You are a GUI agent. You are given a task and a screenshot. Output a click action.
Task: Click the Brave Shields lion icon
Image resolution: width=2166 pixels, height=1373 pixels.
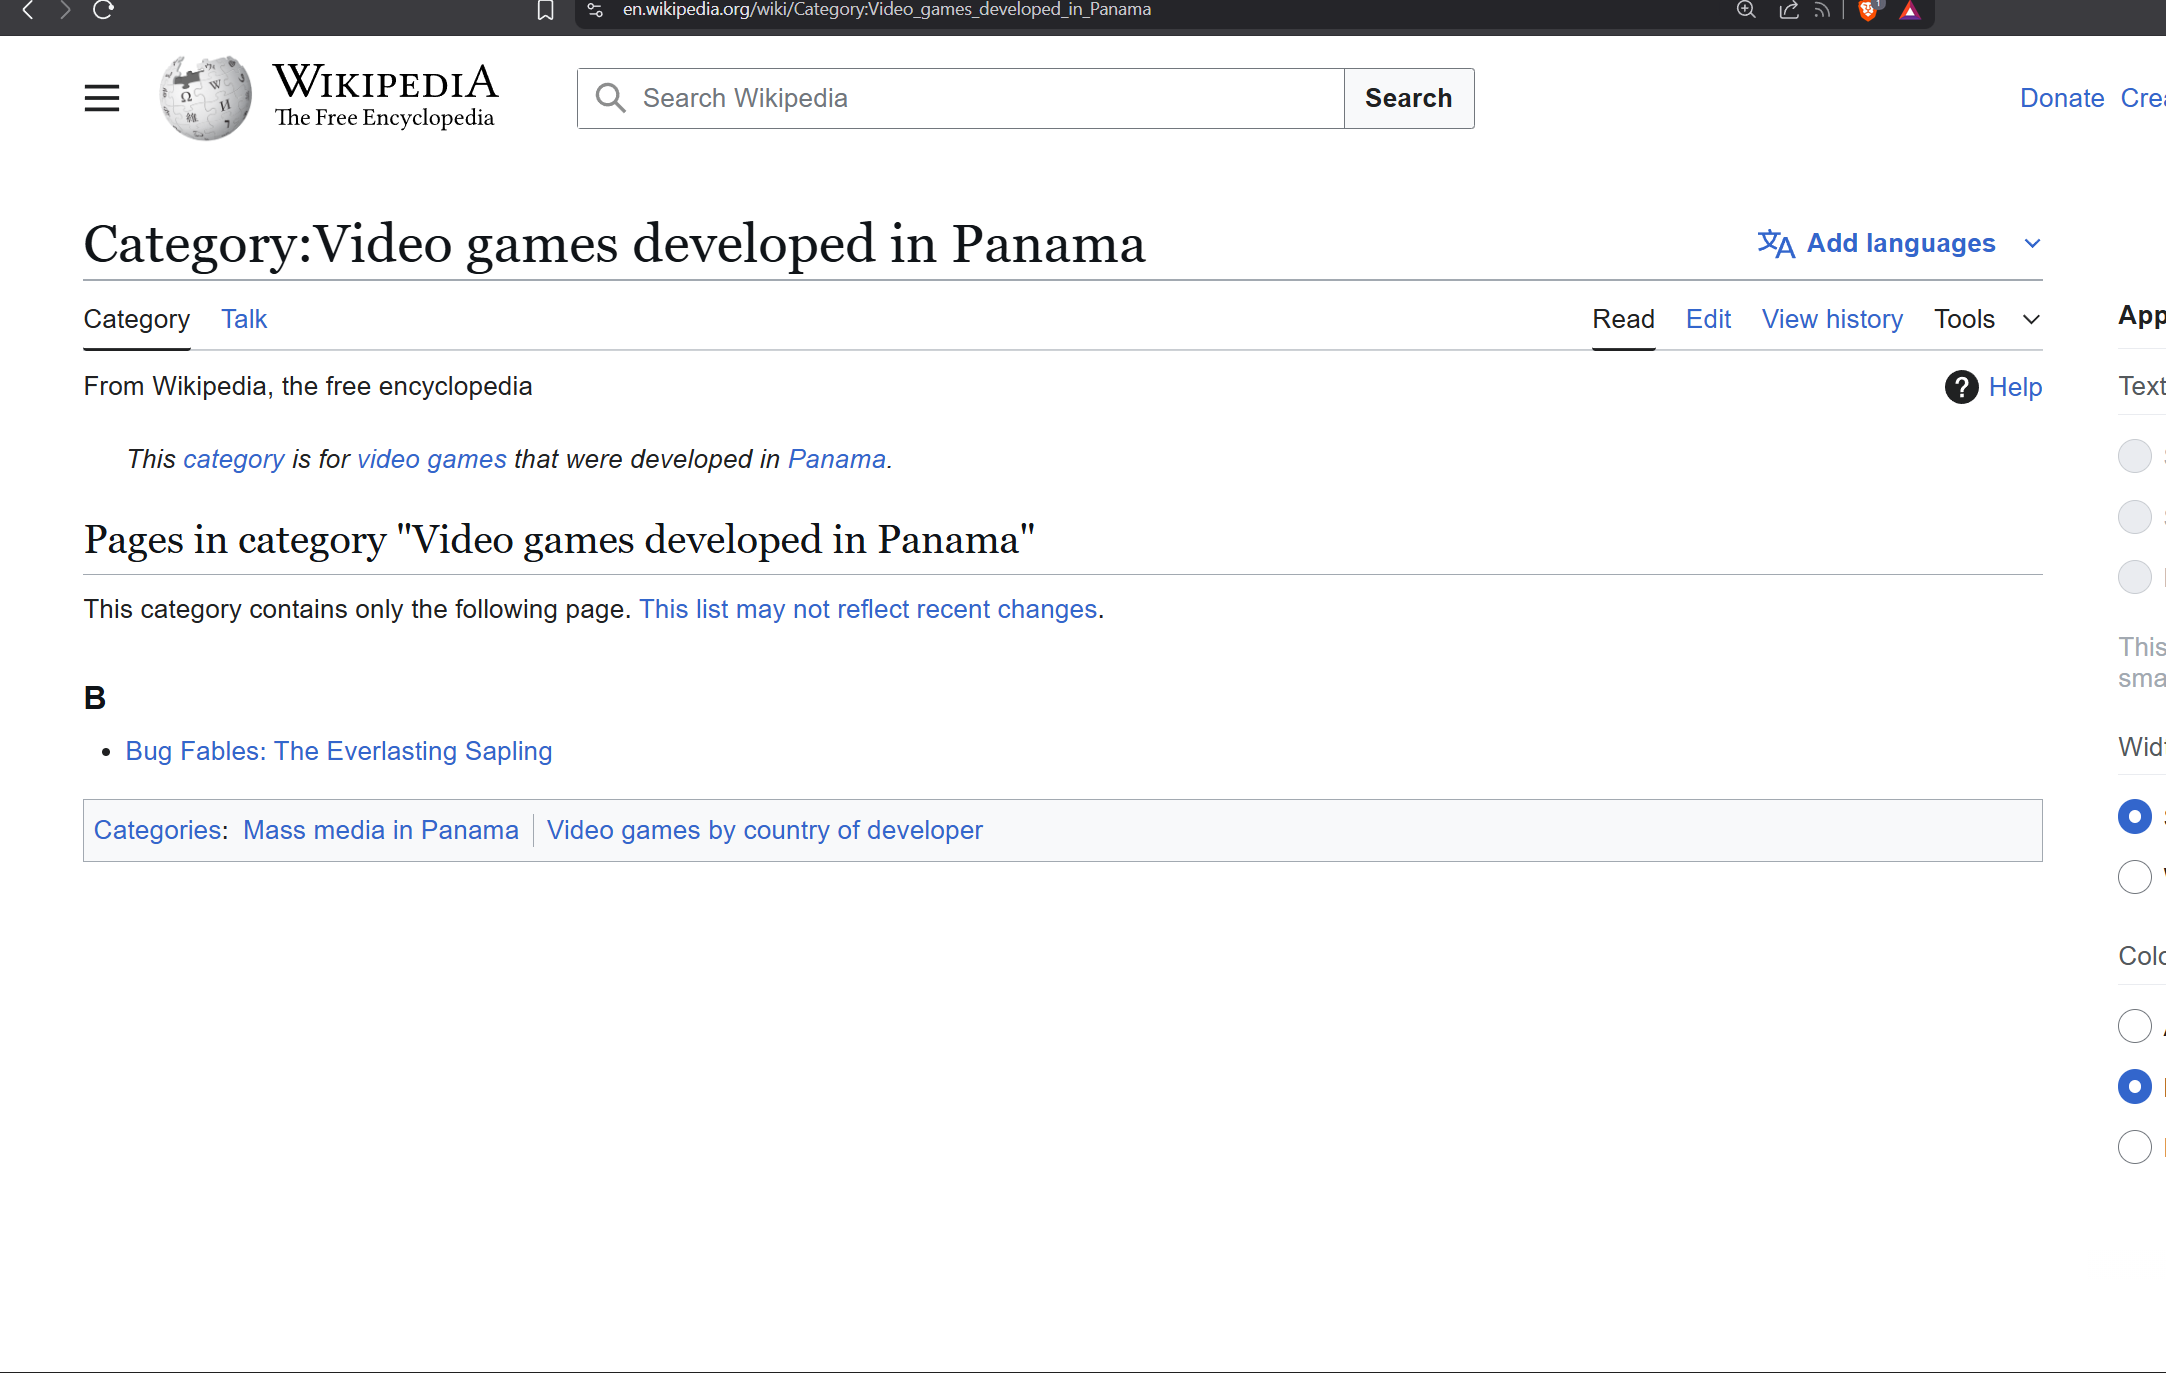1867,11
